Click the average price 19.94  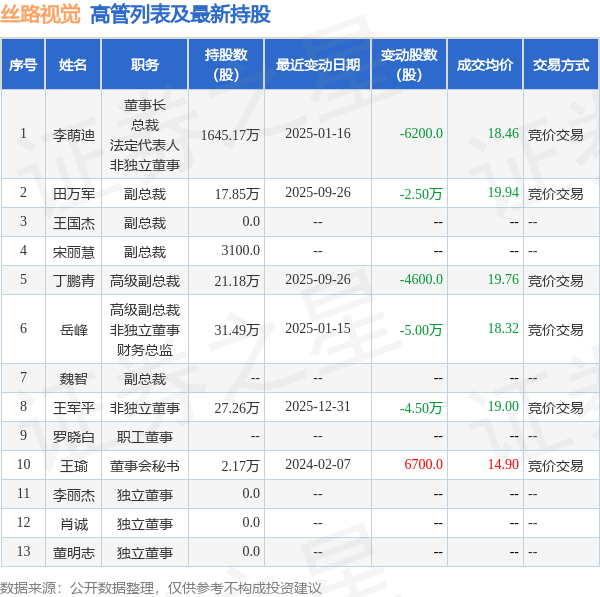(503, 192)
